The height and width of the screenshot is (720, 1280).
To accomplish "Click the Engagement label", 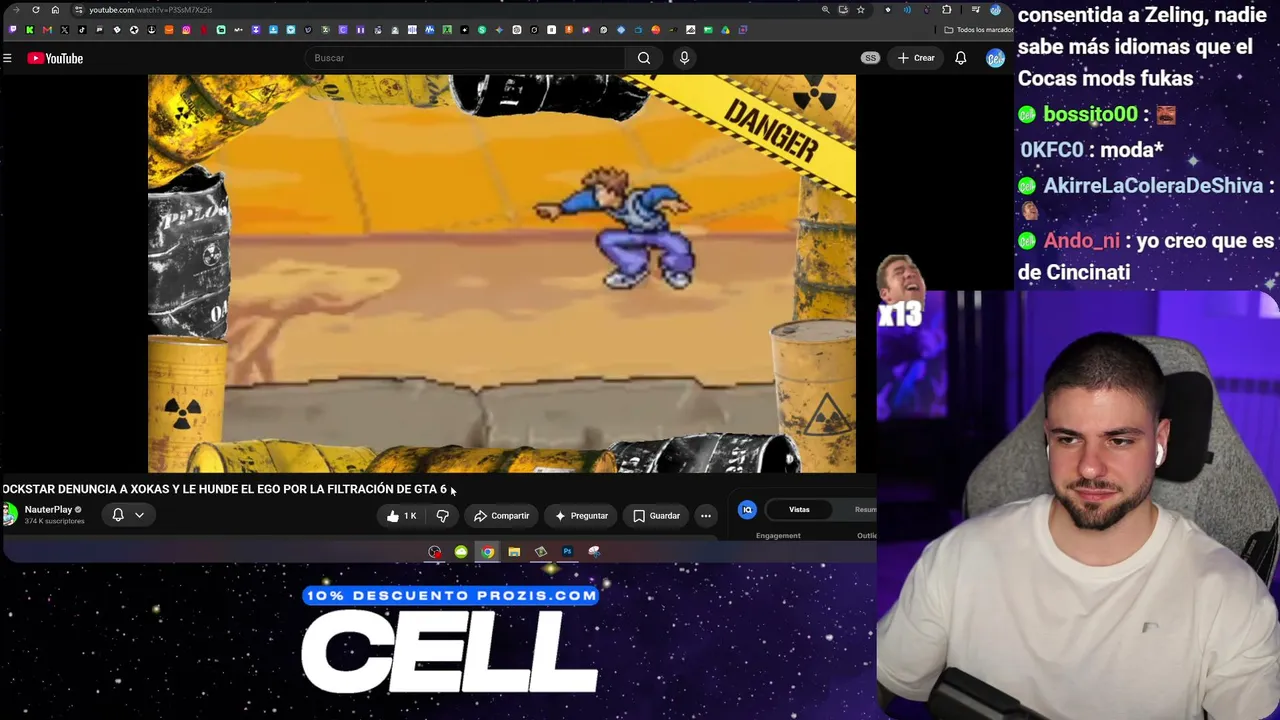I will pyautogui.click(x=778, y=536).
